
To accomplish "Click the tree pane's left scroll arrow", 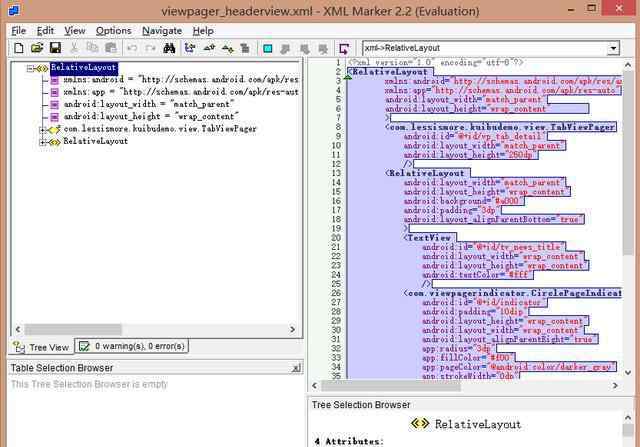I will pos(18,329).
